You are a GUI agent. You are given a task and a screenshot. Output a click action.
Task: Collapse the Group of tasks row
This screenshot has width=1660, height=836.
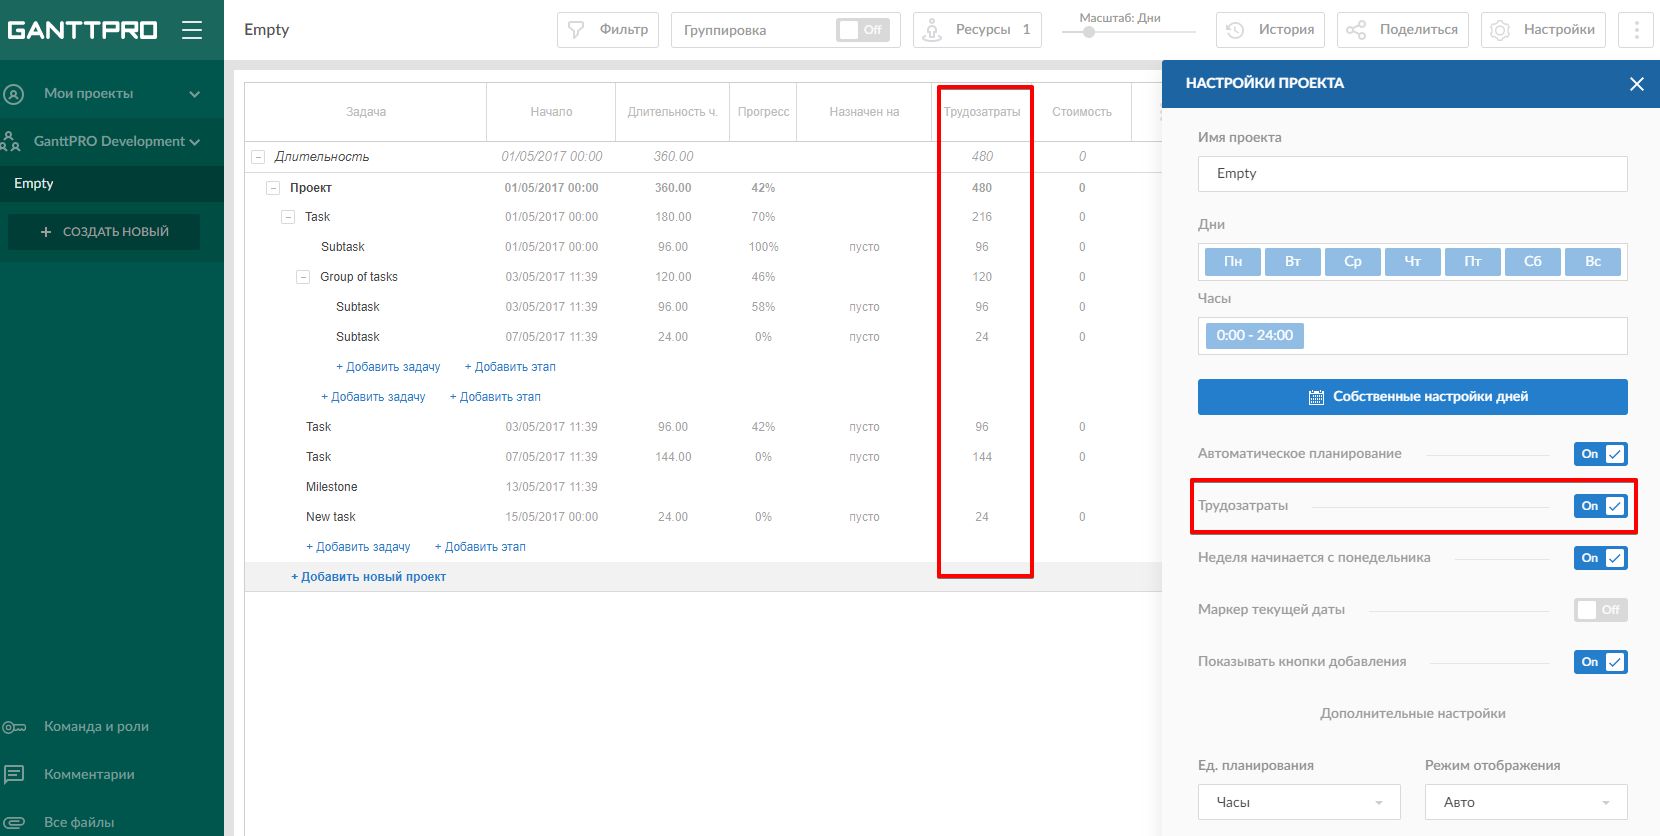tap(303, 277)
